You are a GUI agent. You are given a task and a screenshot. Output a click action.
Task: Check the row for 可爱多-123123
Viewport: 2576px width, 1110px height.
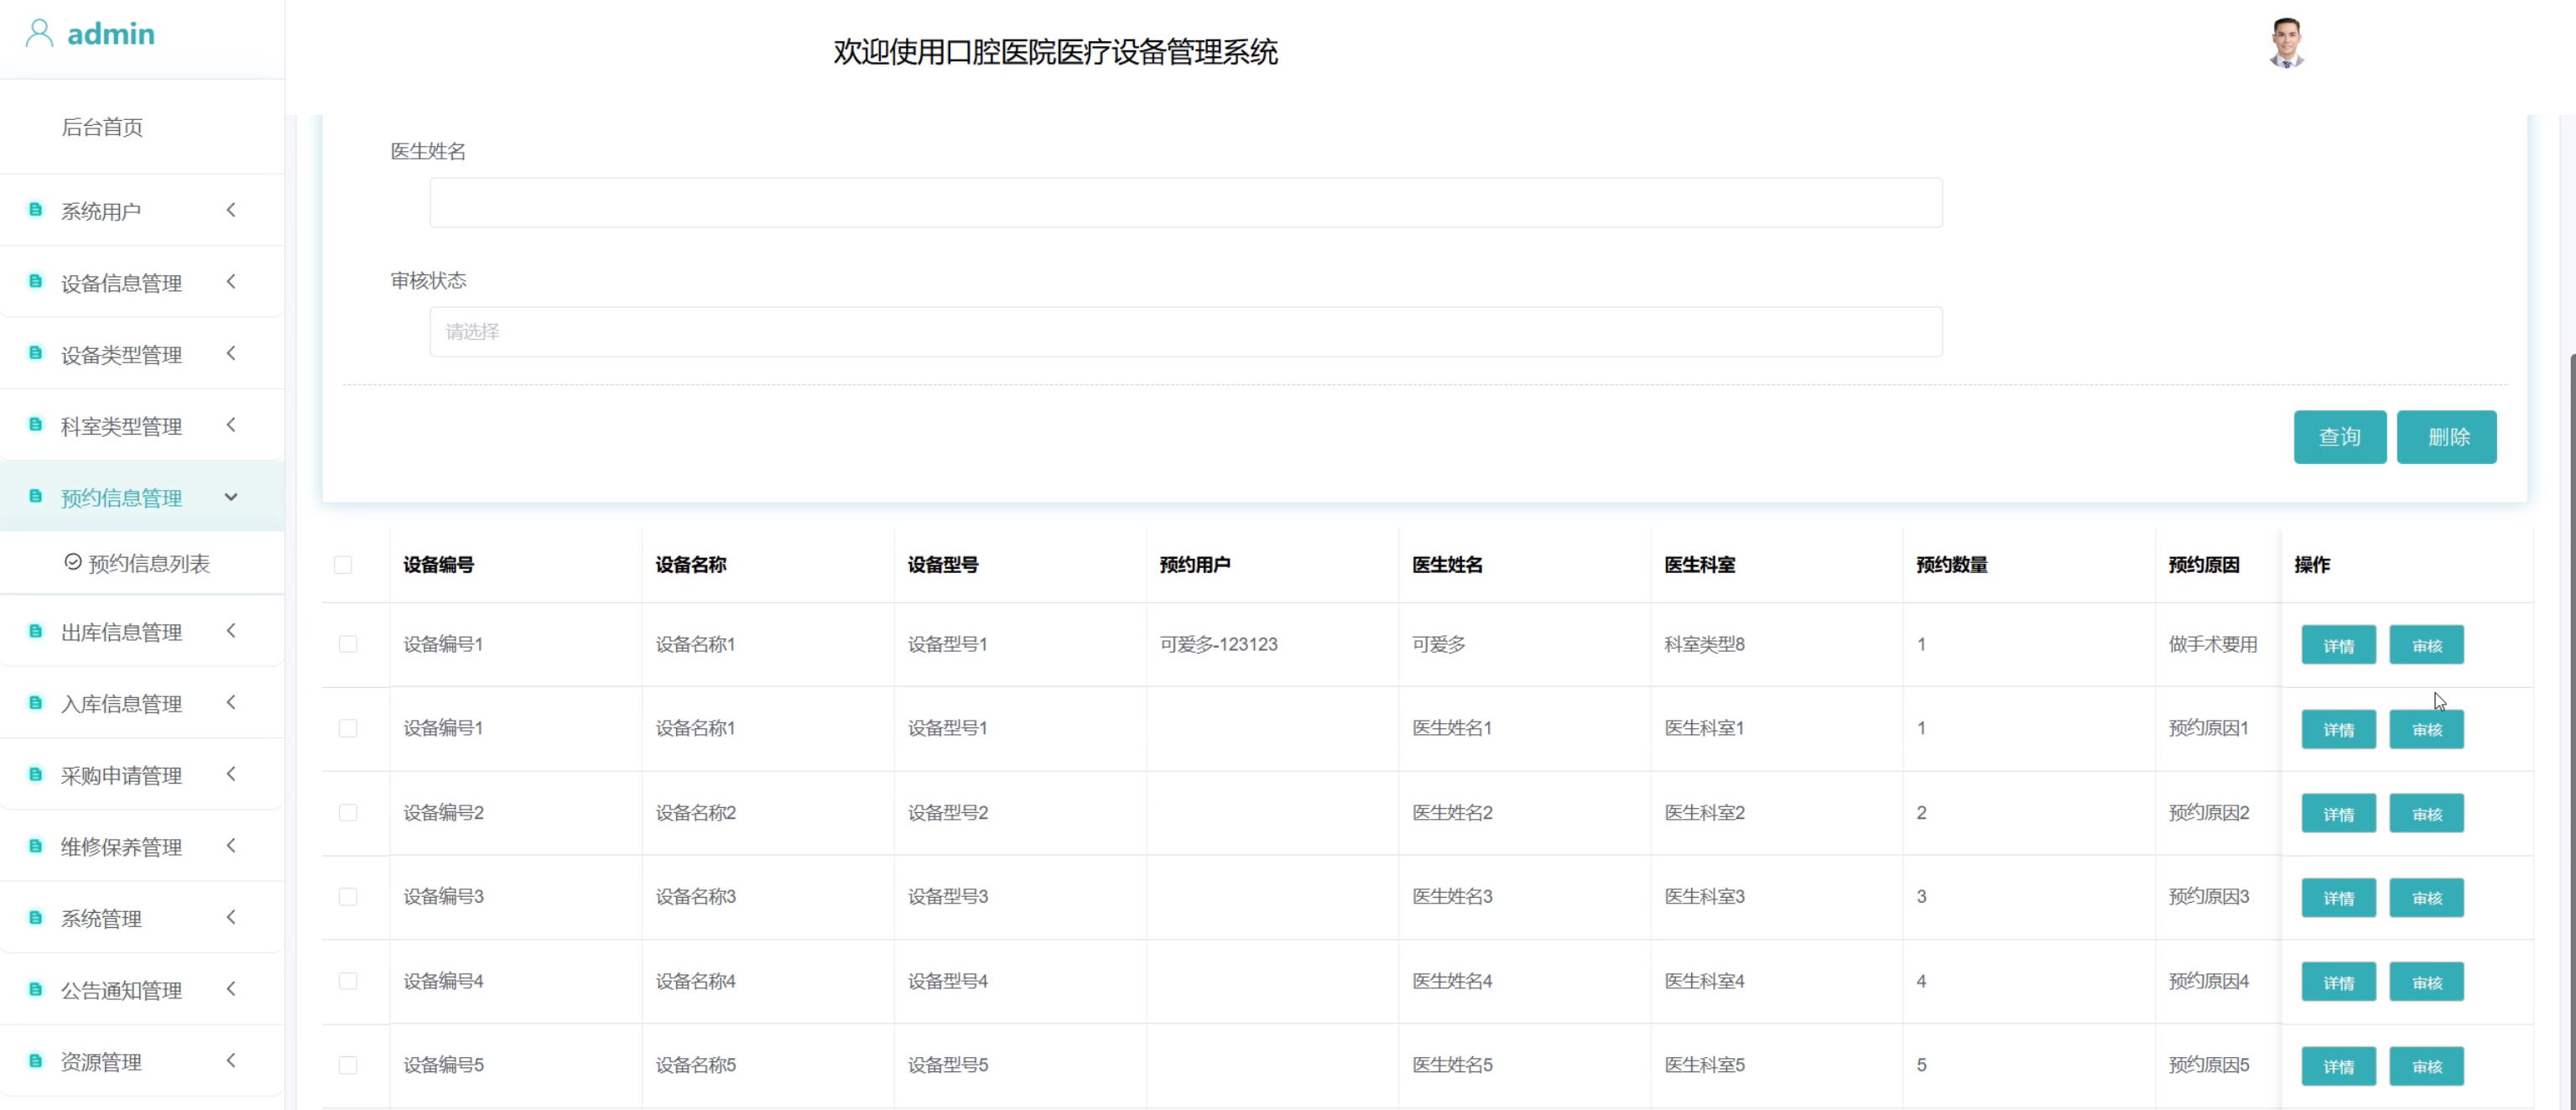[x=348, y=644]
